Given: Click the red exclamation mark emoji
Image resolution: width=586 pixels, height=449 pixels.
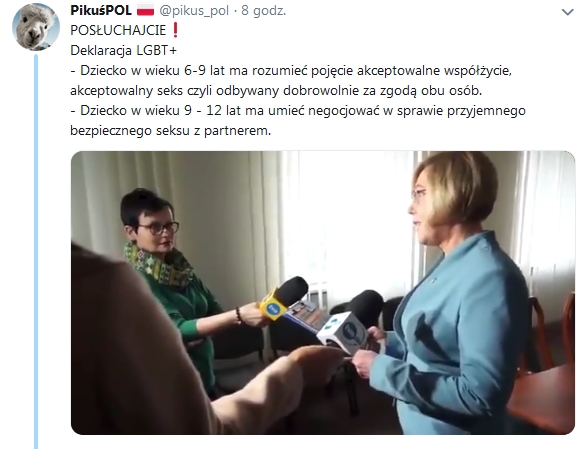Looking at the screenshot, I should coord(175,30).
